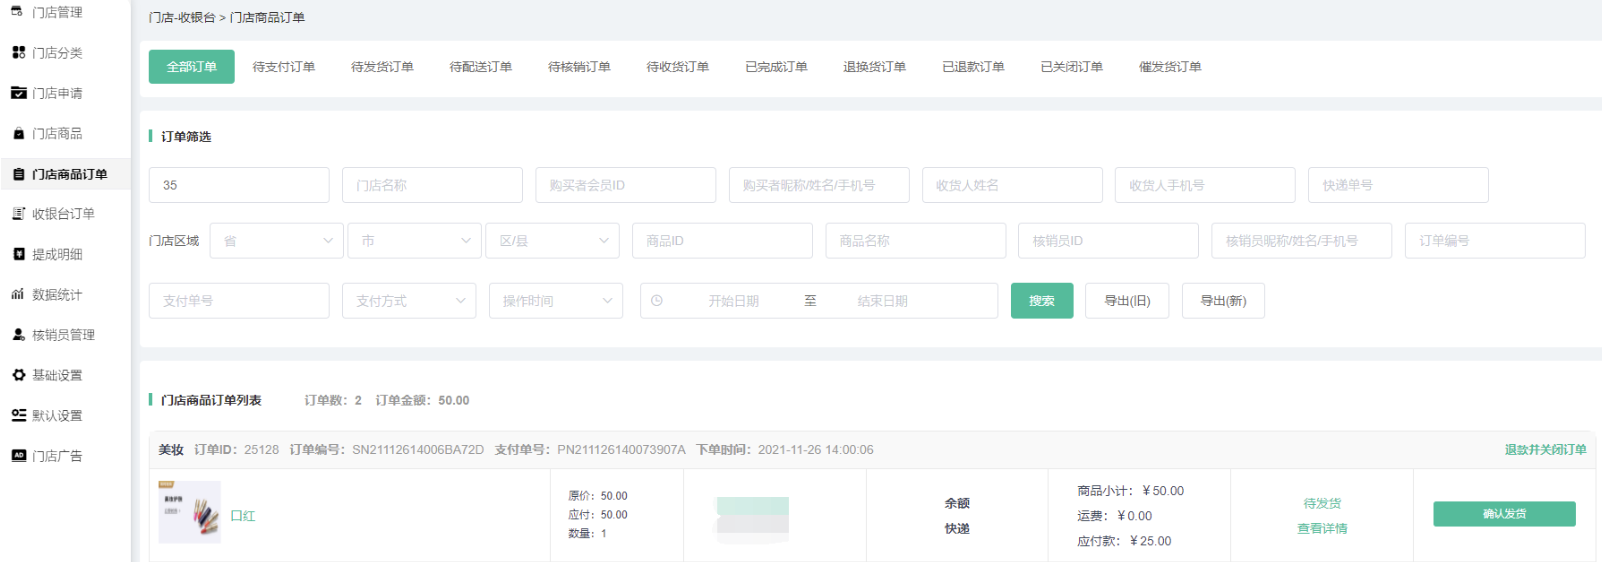1602x562 pixels.
Task: Click the 门店广告 AD icon
Action: tap(18, 456)
